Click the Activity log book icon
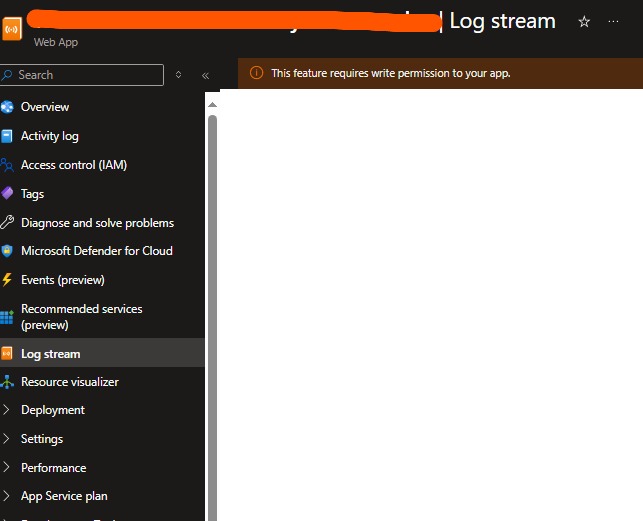643x521 pixels. point(7,136)
